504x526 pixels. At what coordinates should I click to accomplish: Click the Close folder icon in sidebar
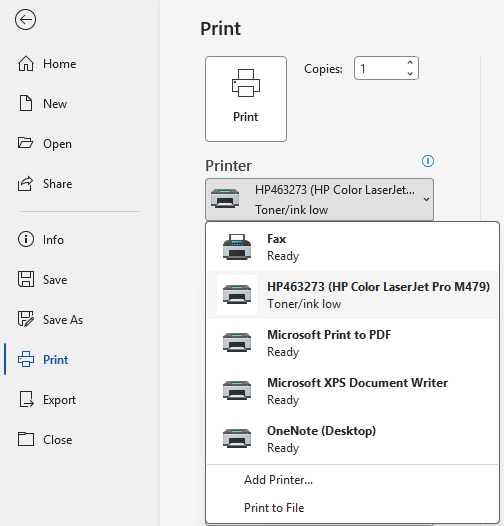(x=26, y=439)
